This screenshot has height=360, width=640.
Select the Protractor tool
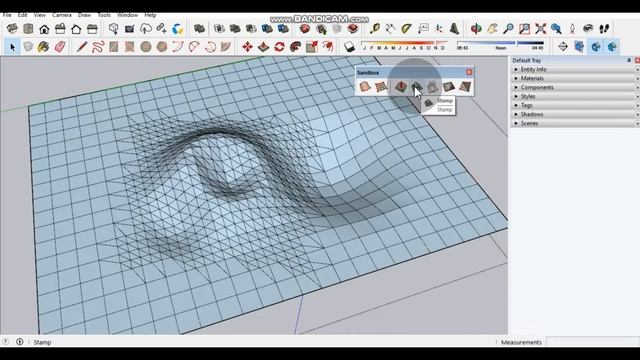(407, 29)
